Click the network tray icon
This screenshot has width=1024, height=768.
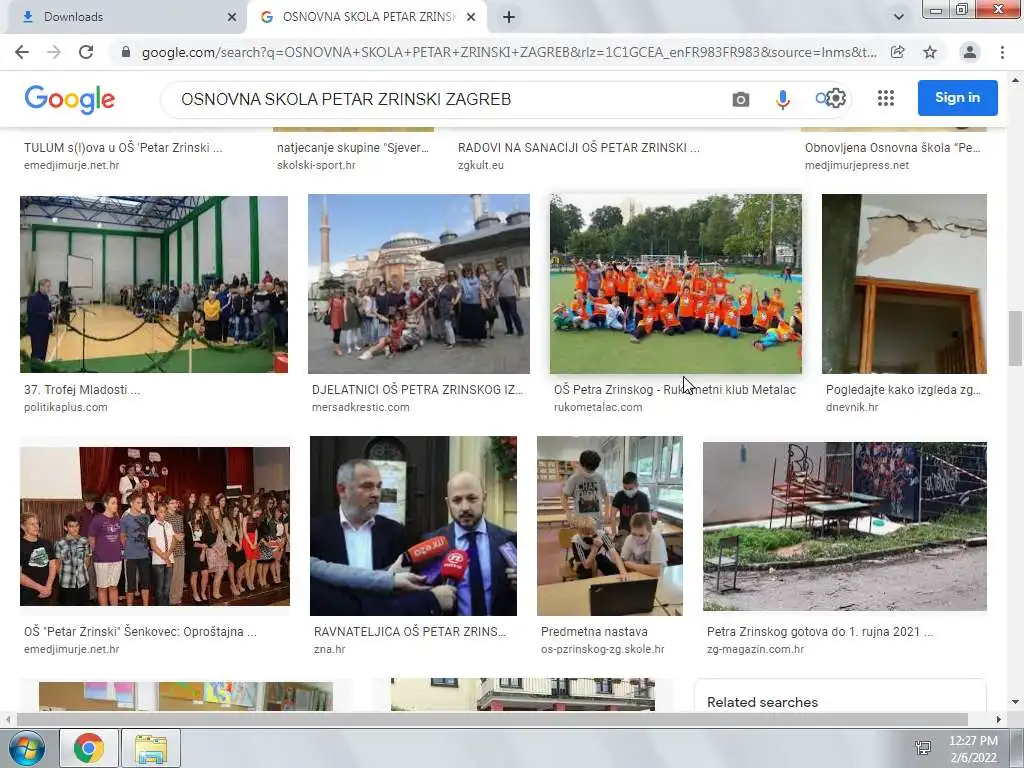click(x=923, y=748)
